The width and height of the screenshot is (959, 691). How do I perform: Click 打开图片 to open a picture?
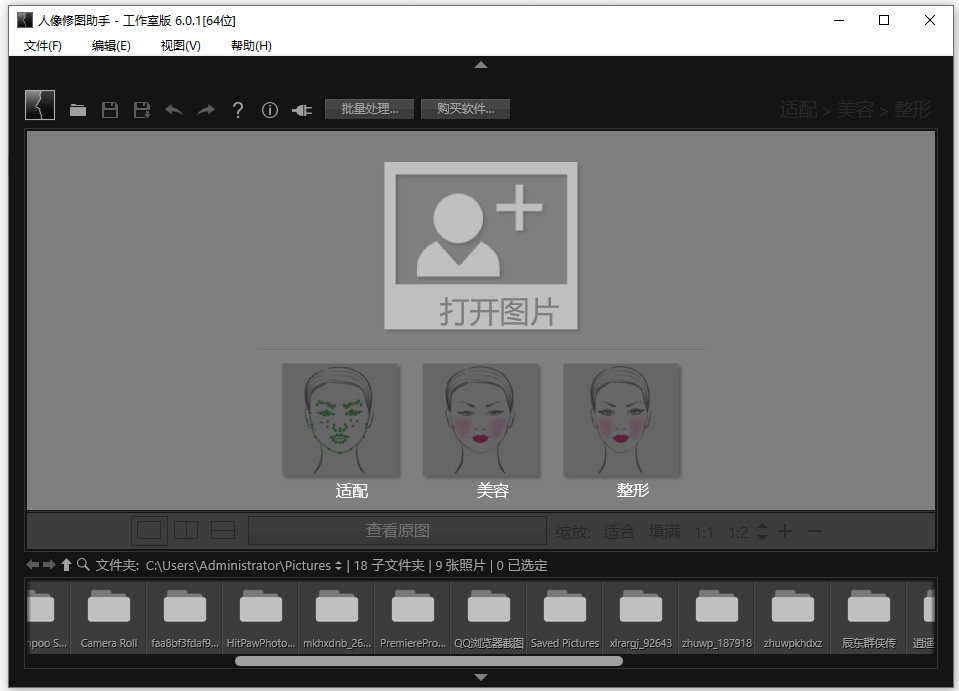(x=480, y=244)
